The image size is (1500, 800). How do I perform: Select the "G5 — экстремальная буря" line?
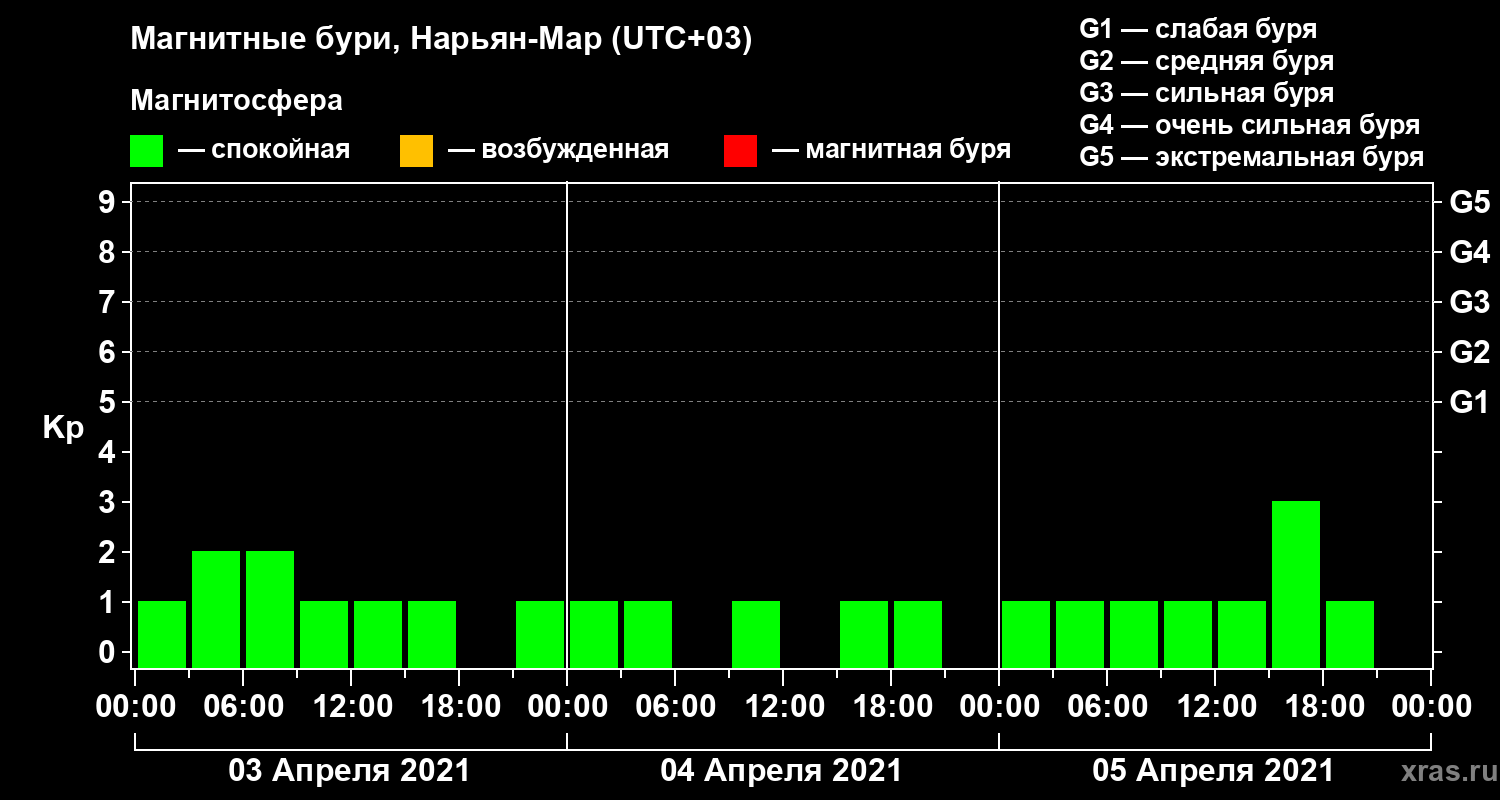[1252, 158]
